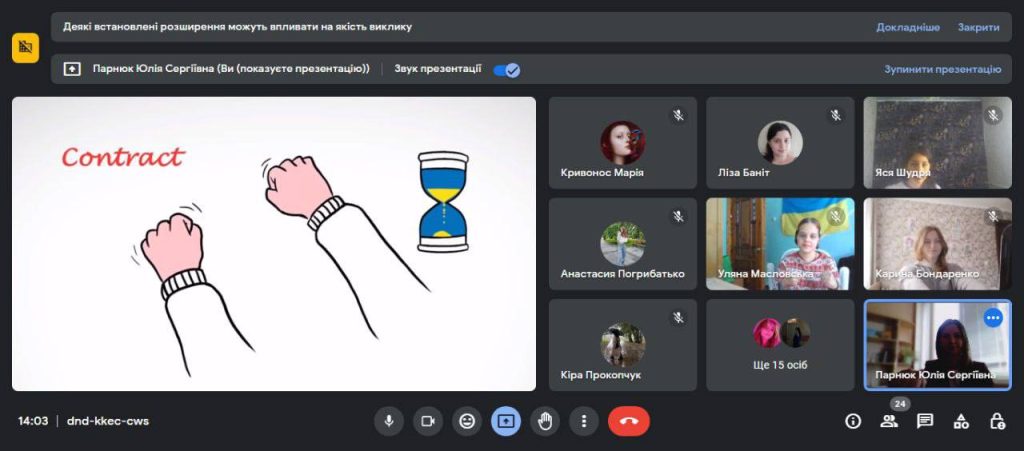1024x451 pixels.
Task: Open the chat messages panel
Action: 925,421
